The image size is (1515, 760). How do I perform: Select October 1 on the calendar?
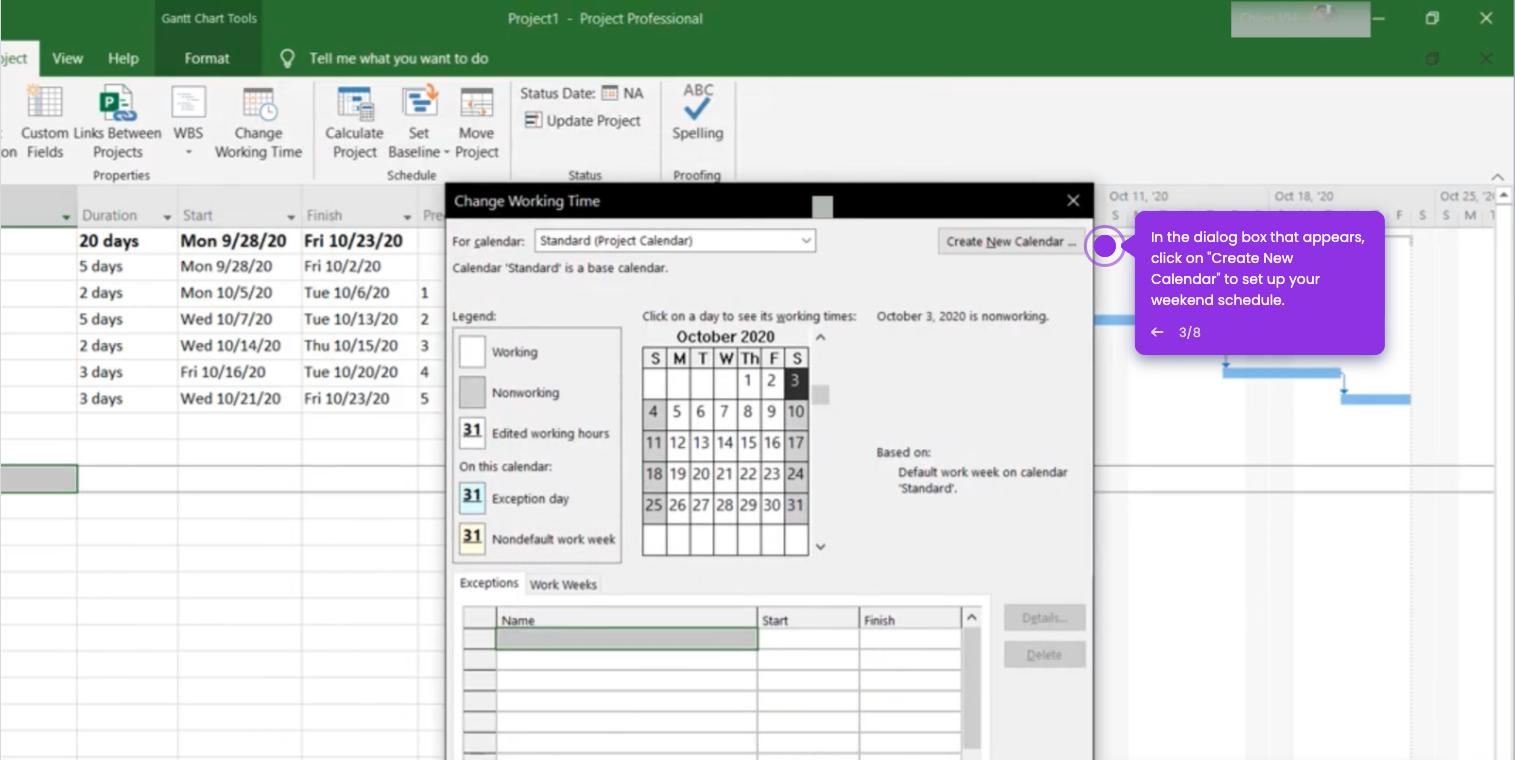pos(749,381)
